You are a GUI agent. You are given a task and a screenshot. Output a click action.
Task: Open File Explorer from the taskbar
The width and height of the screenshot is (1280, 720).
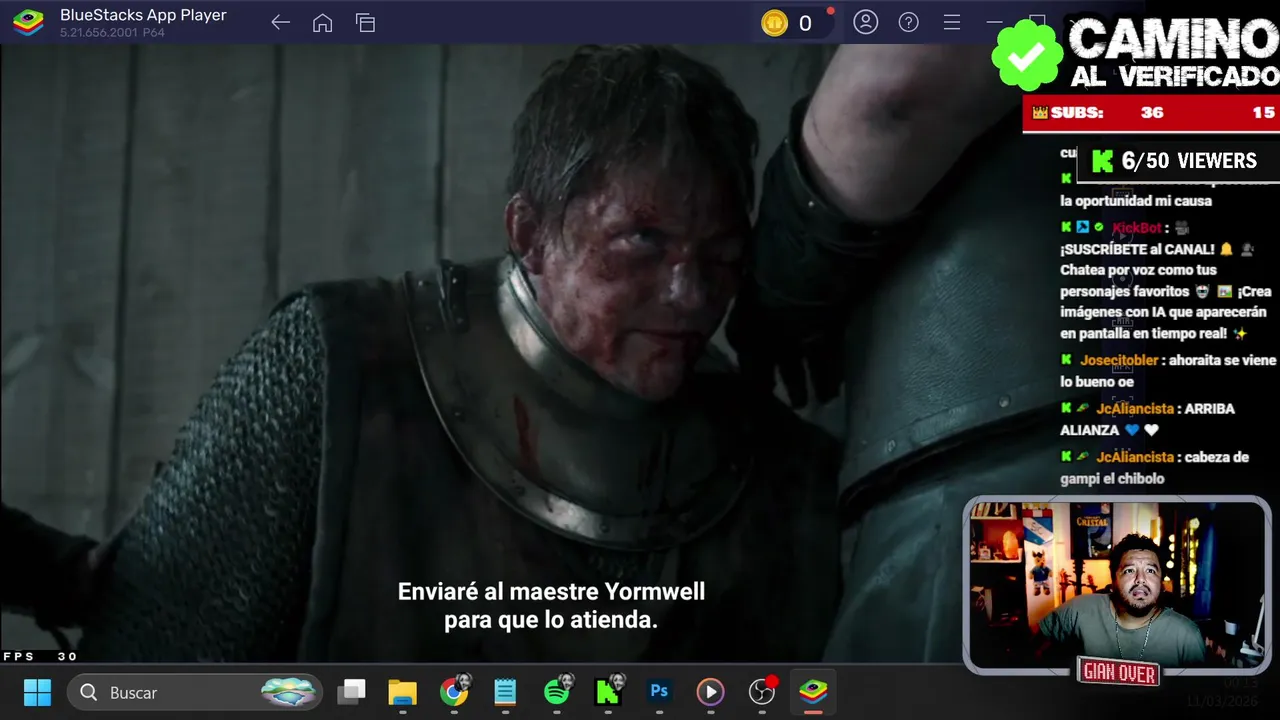[x=402, y=692]
